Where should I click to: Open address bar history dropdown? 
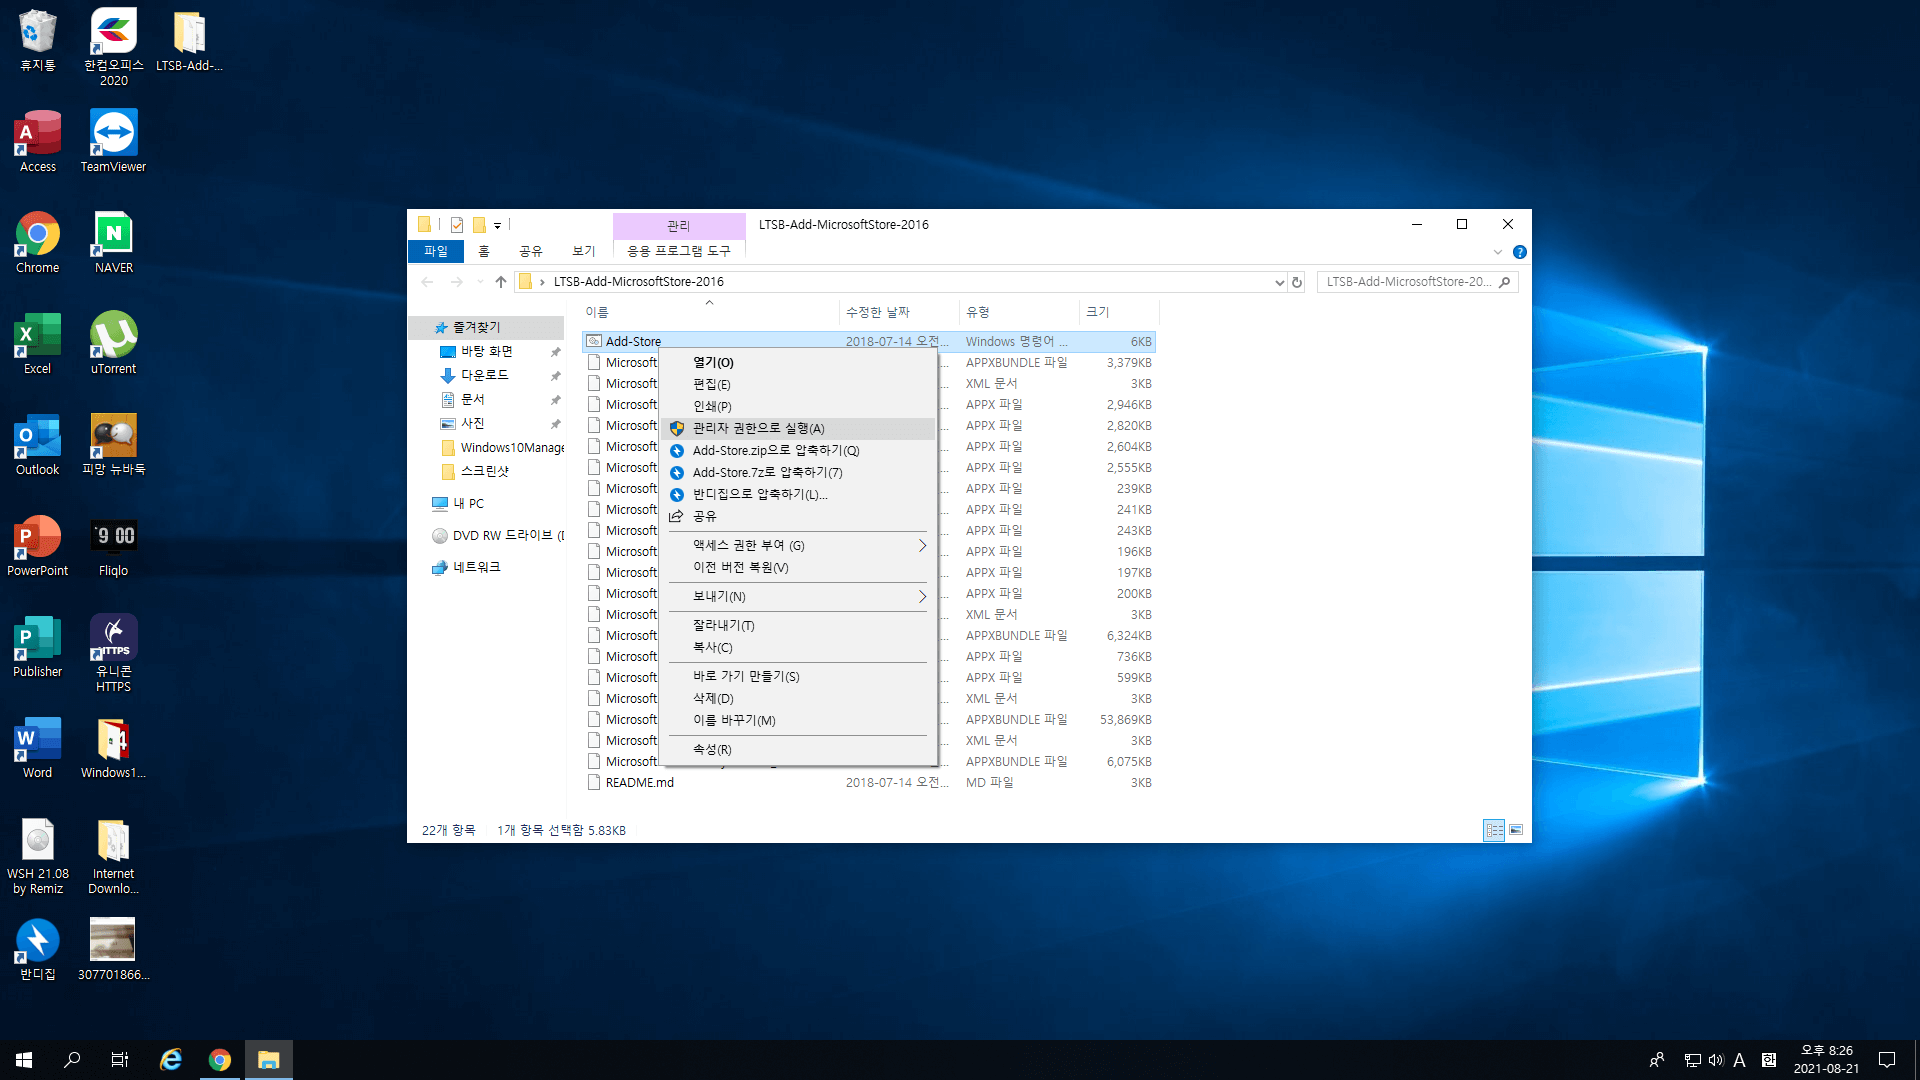[1279, 282]
